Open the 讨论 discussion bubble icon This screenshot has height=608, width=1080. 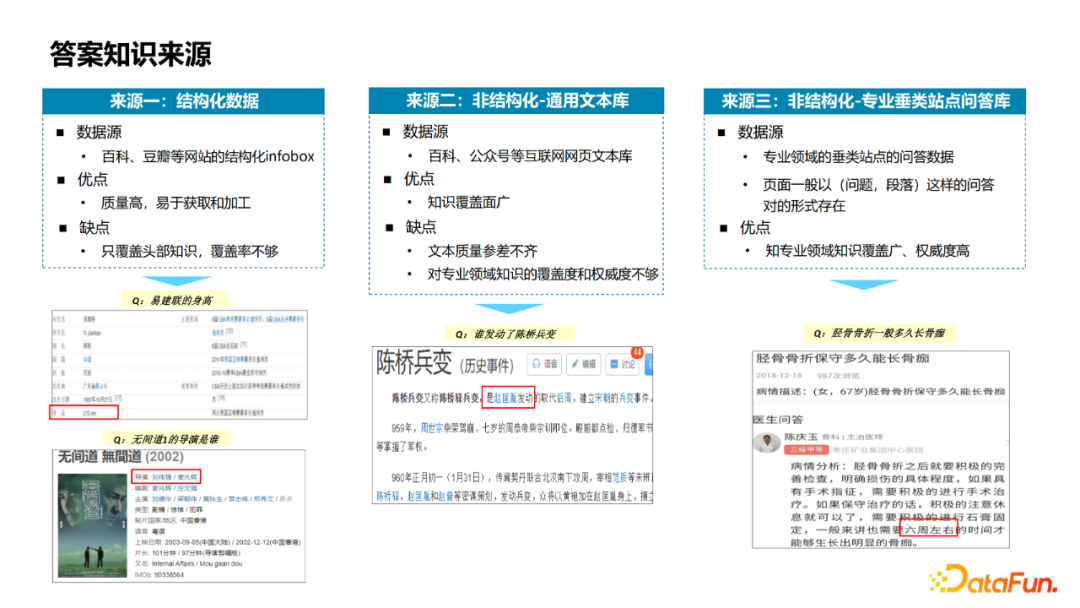coord(614,364)
